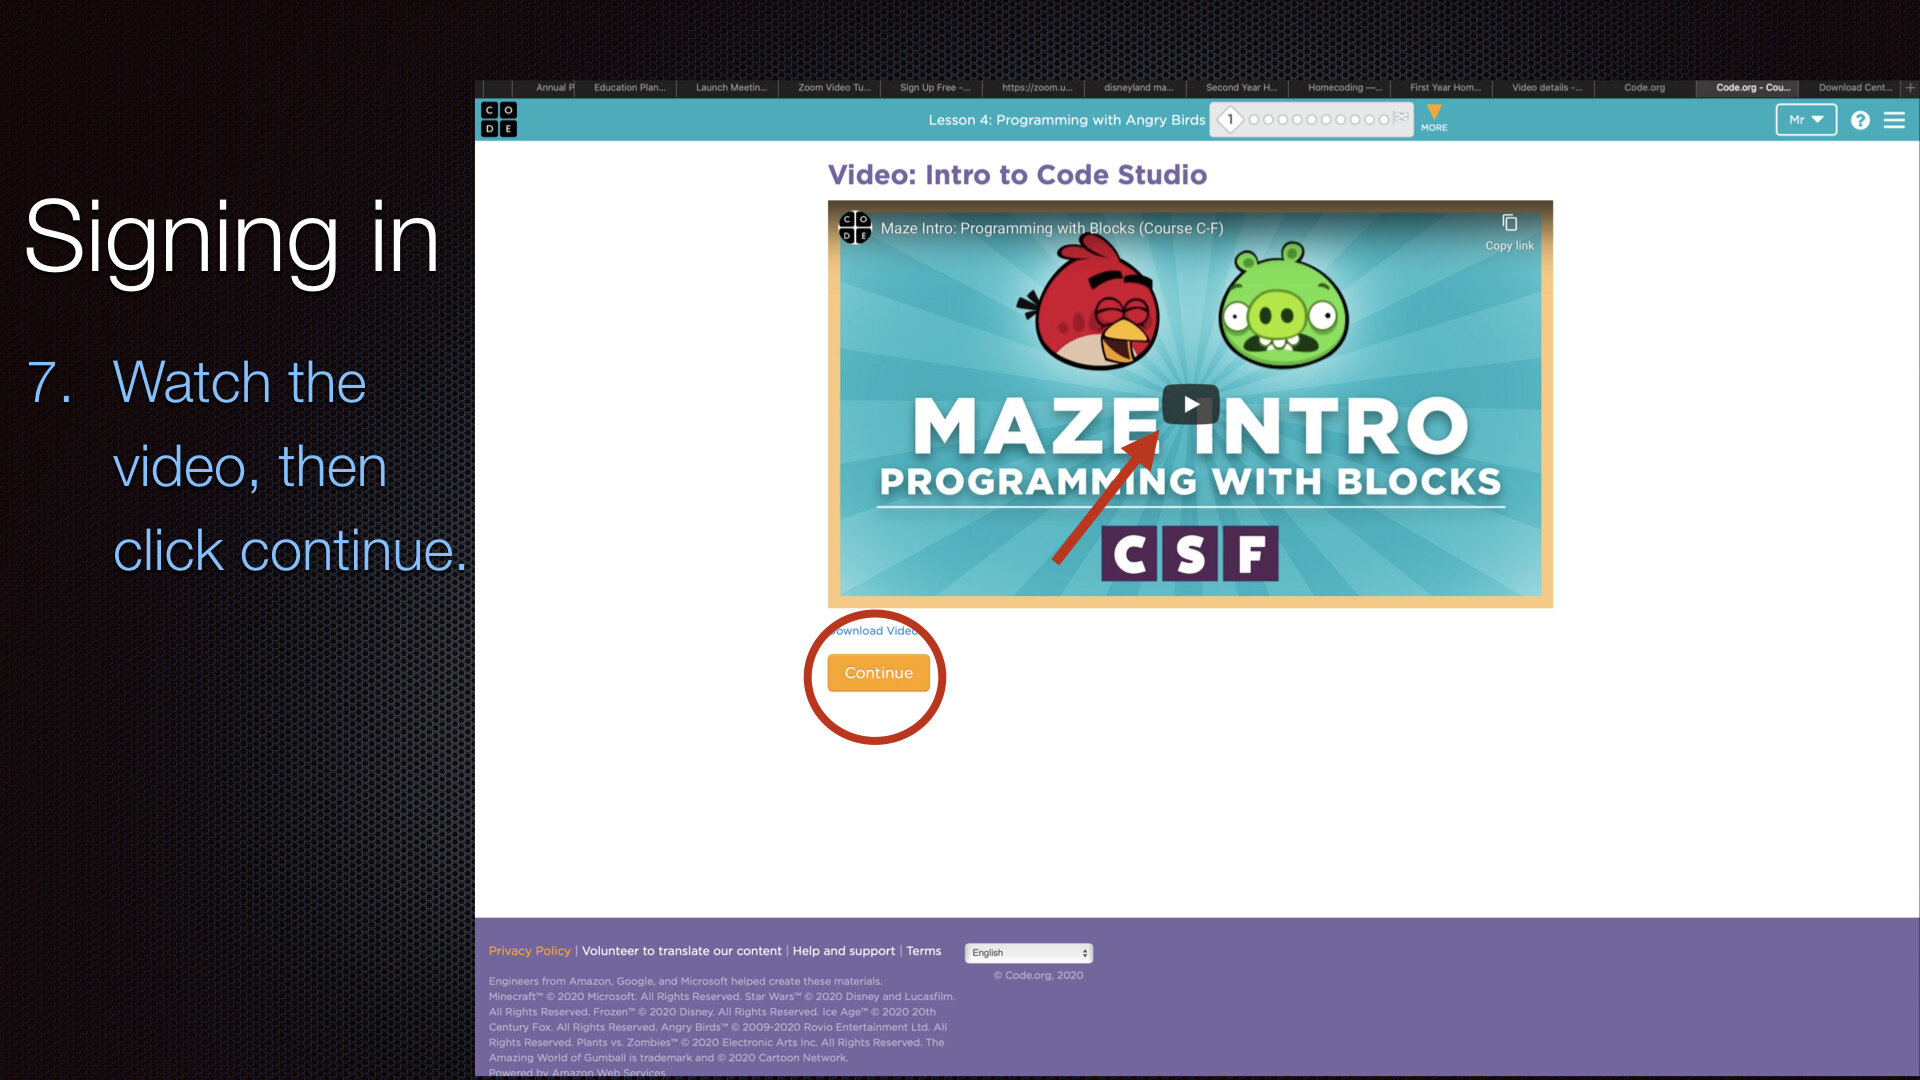
Task: Switch to the https://zoom.u... browser tab
Action: 1036,88
